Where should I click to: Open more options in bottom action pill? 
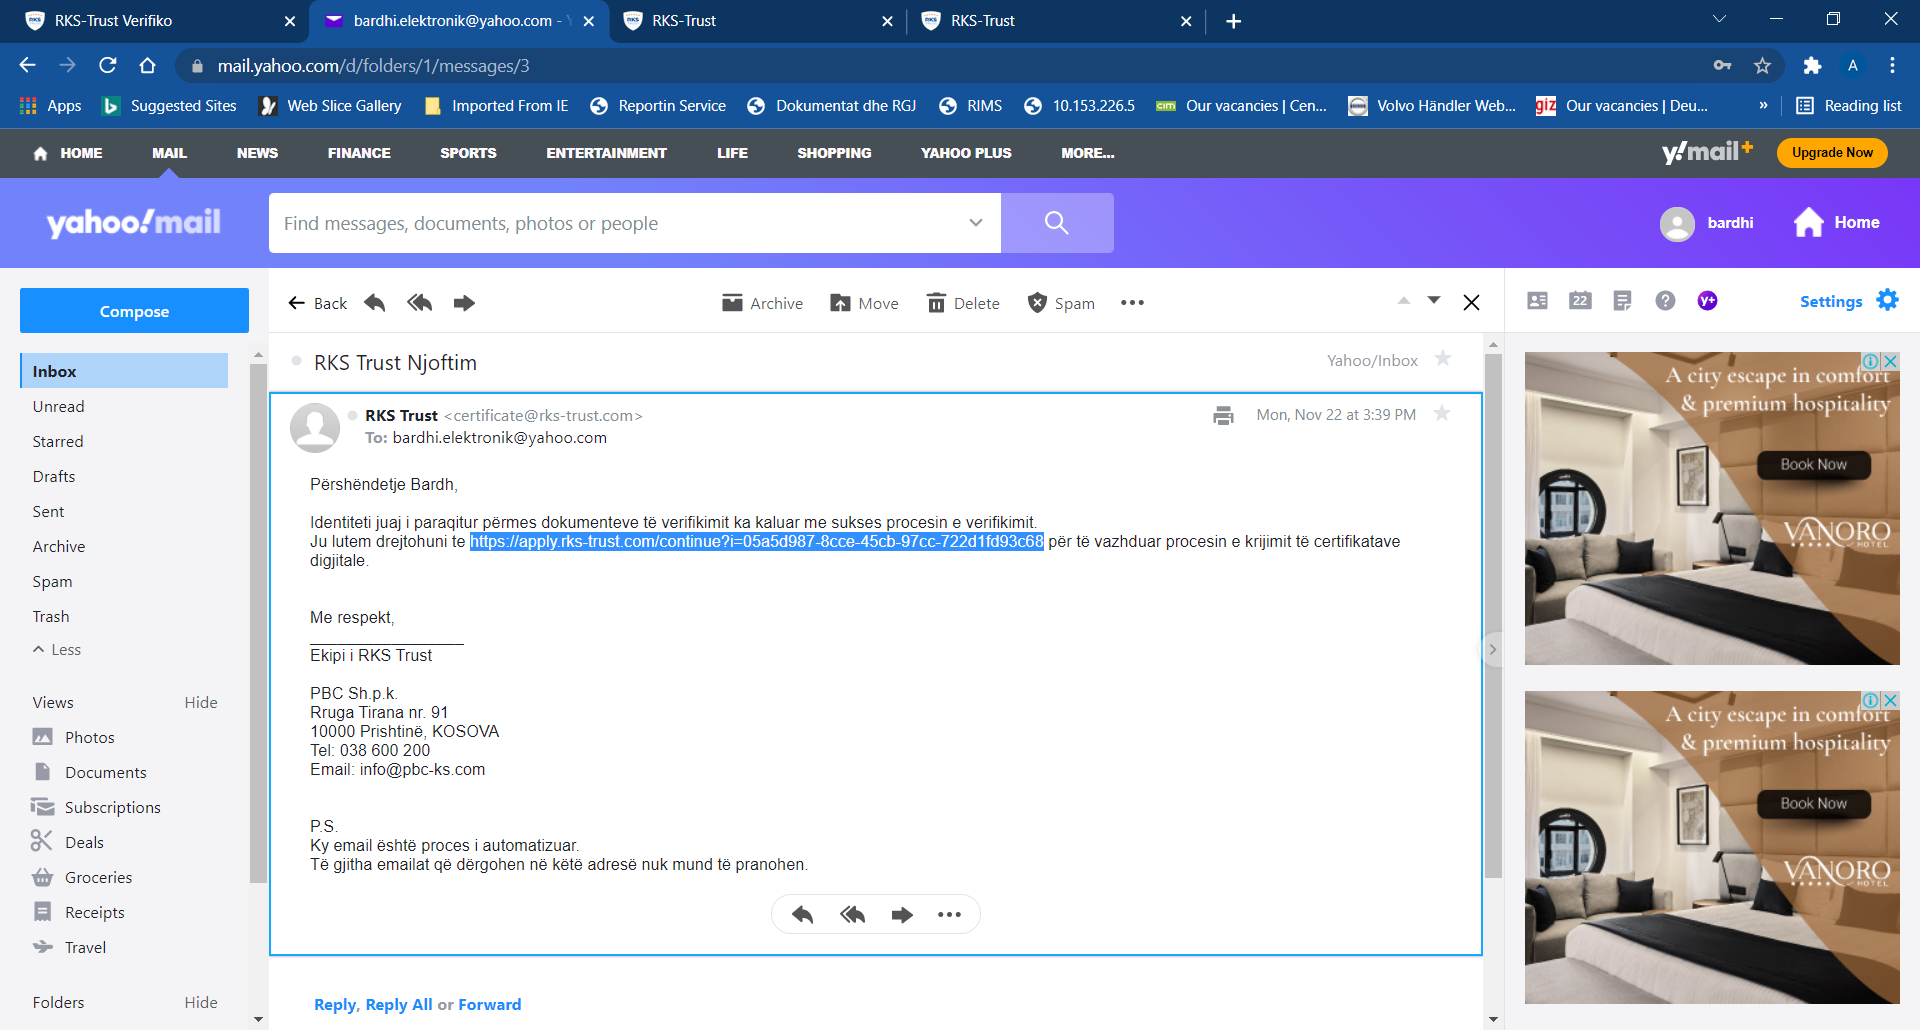coord(949,914)
